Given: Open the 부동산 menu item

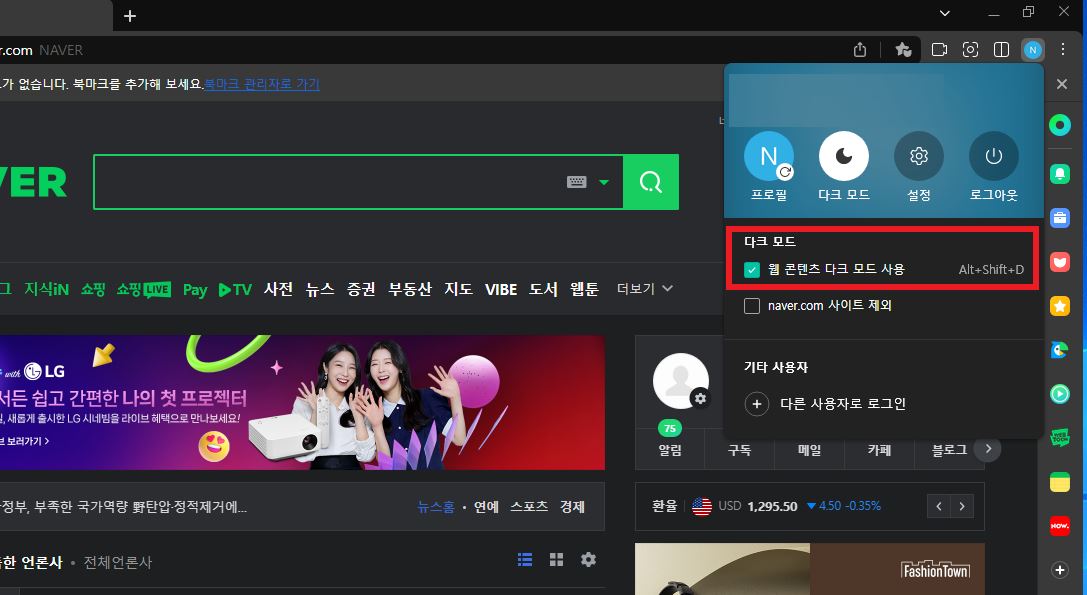Looking at the screenshot, I should [410, 289].
